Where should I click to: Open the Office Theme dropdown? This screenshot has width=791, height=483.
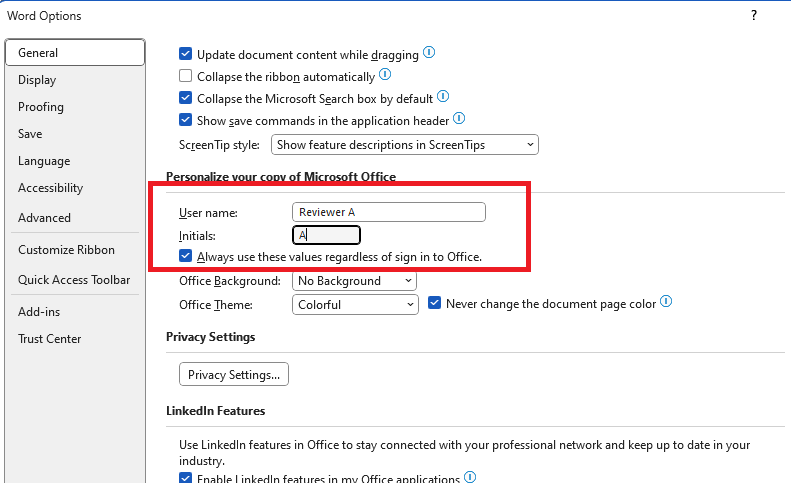355,305
